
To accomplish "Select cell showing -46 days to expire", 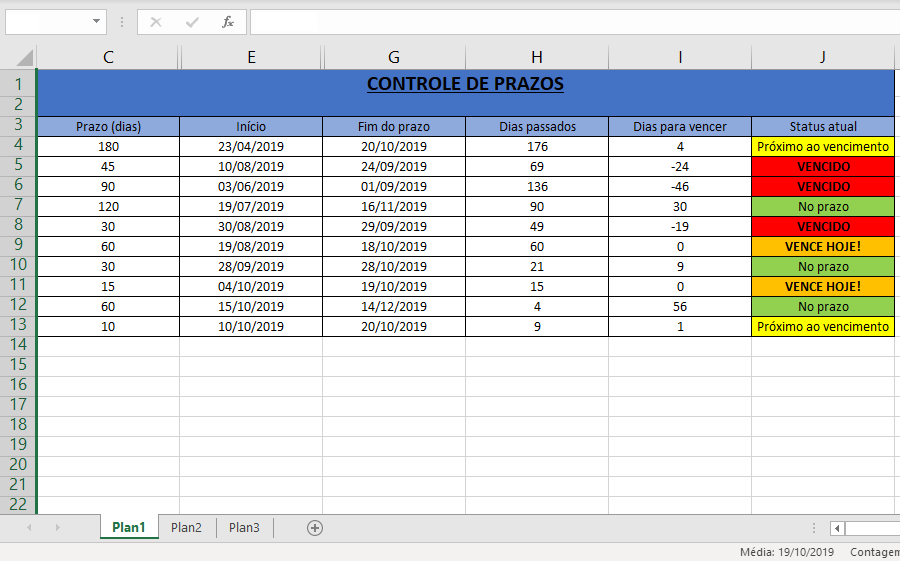I will tap(680, 187).
